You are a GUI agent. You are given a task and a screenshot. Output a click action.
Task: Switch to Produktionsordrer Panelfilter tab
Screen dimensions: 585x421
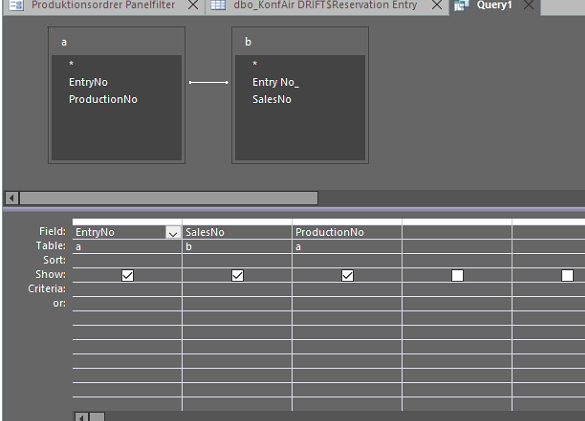tap(103, 5)
